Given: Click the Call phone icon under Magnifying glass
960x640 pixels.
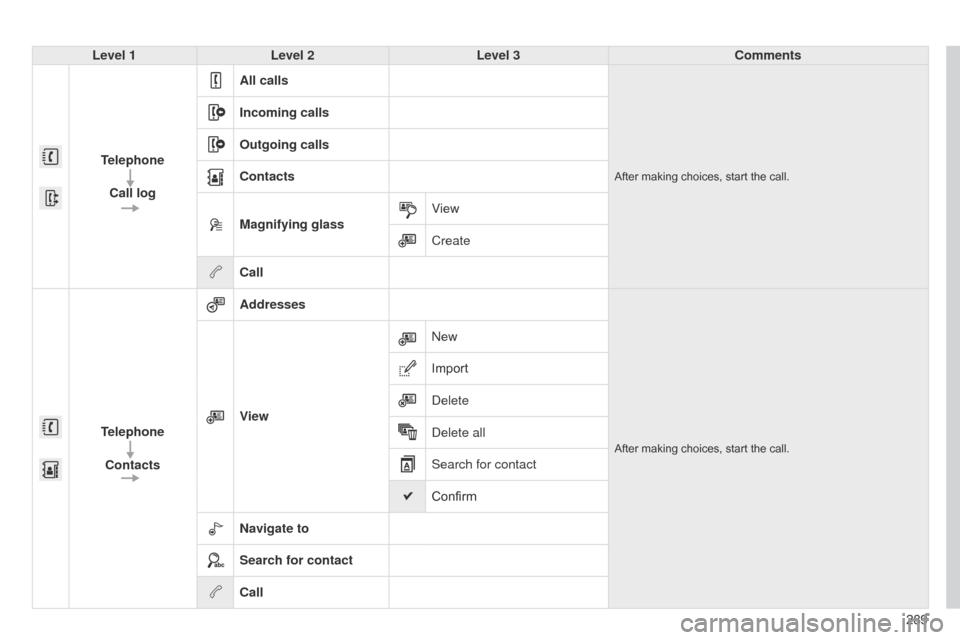Looking at the screenshot, I should pos(216,273).
